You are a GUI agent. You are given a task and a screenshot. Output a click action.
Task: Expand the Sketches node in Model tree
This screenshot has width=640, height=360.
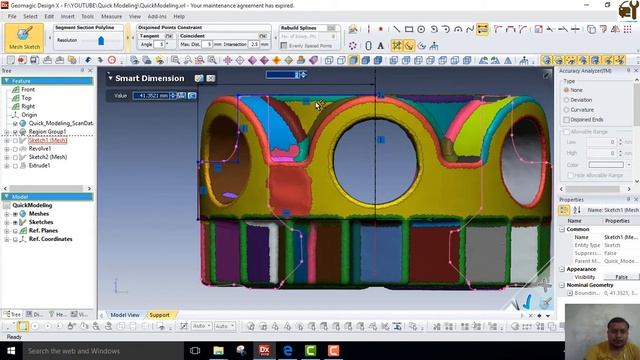[x=7, y=222]
